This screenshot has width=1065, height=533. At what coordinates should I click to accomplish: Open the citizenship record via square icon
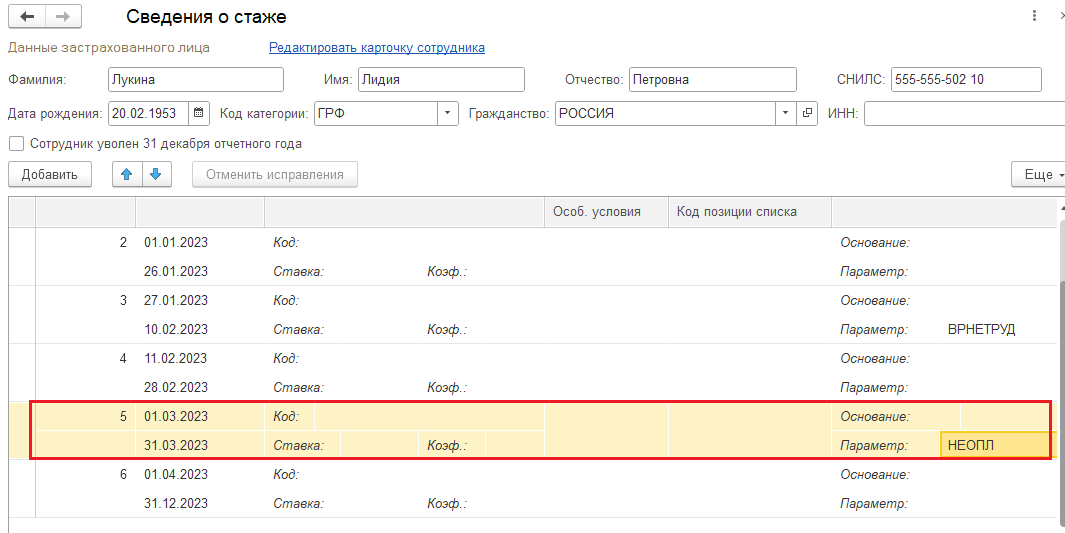pyautogui.click(x=806, y=113)
